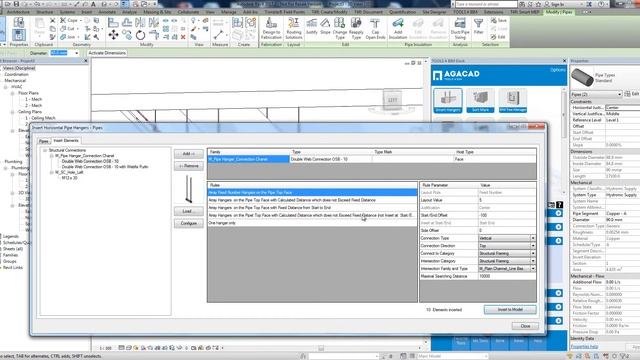Screen dimensions: 640x360
Task: Edit the Layout Value field
Action: coord(507,200)
